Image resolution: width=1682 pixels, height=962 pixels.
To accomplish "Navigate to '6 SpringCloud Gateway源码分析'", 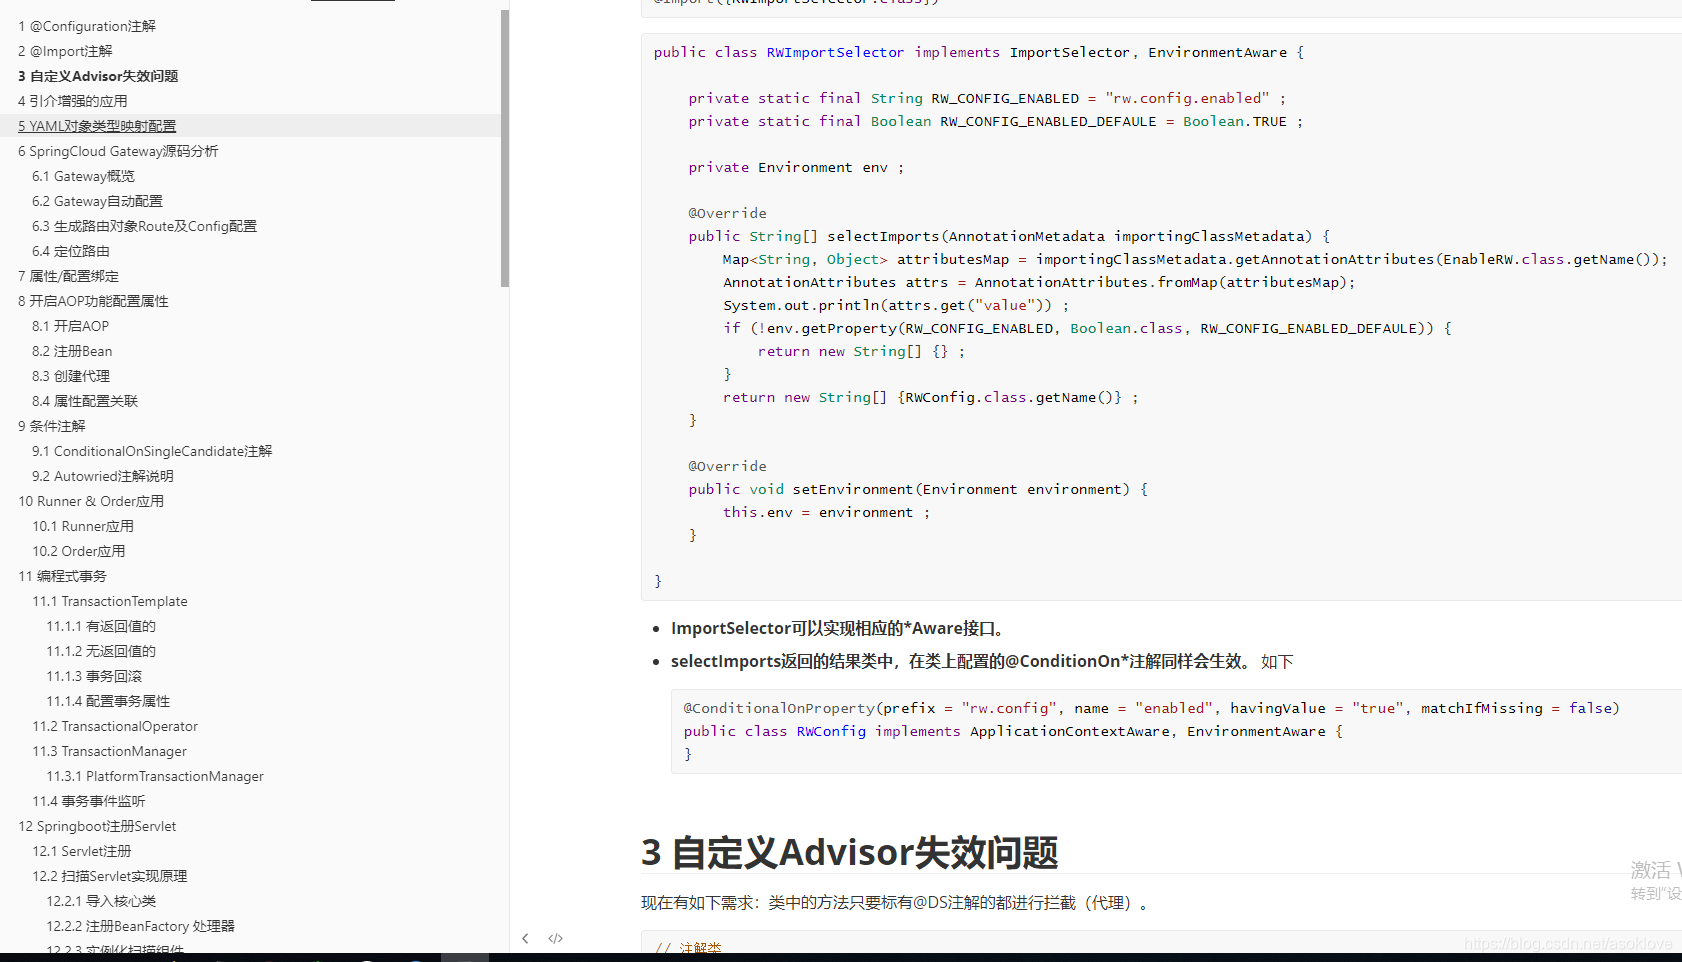I will [x=118, y=151].
